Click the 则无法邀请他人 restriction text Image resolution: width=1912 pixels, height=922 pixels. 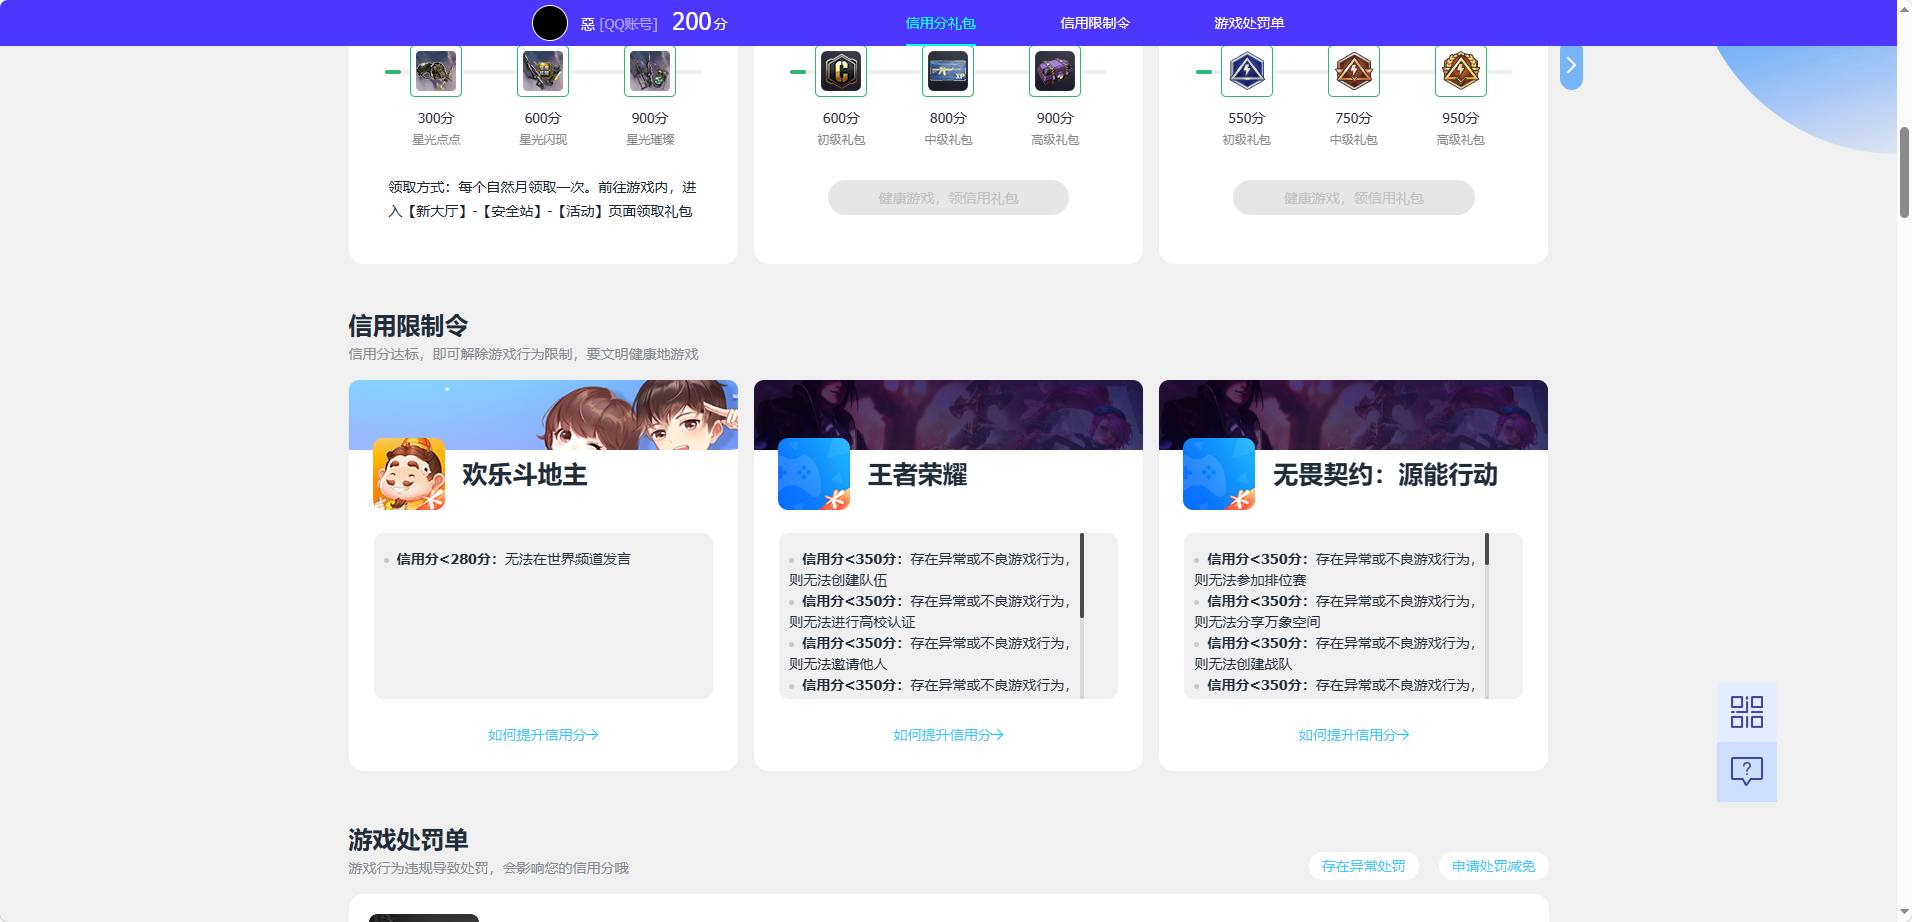coord(838,664)
